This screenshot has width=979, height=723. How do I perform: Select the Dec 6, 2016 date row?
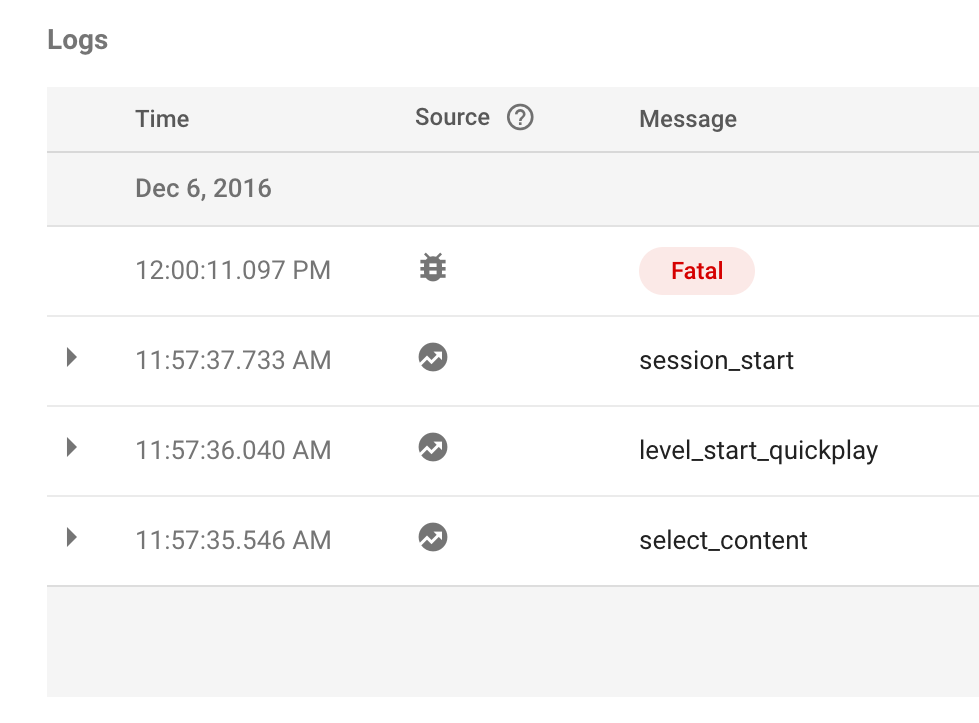[203, 188]
